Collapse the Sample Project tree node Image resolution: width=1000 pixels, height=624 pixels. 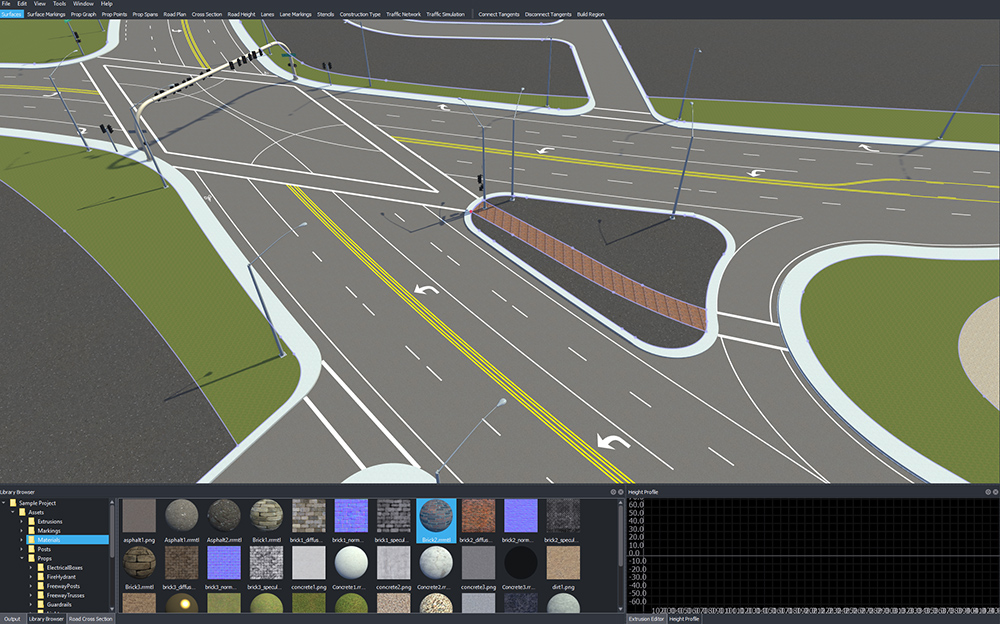5,503
